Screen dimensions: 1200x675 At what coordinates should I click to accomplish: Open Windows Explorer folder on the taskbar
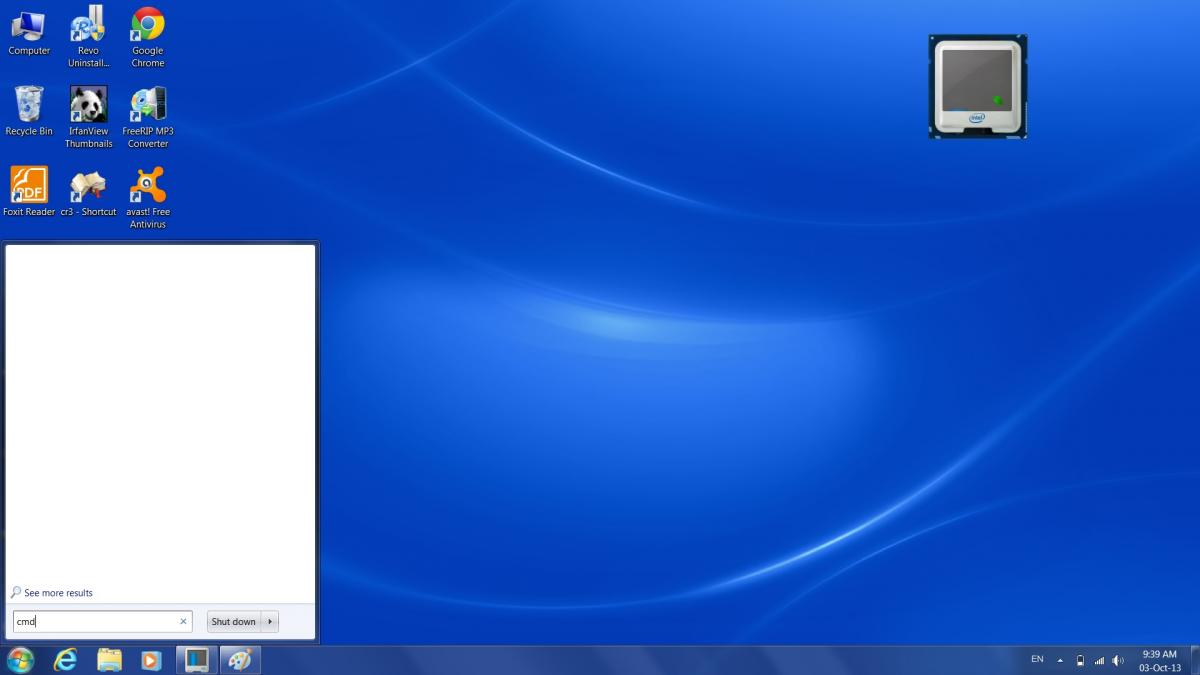coord(109,660)
